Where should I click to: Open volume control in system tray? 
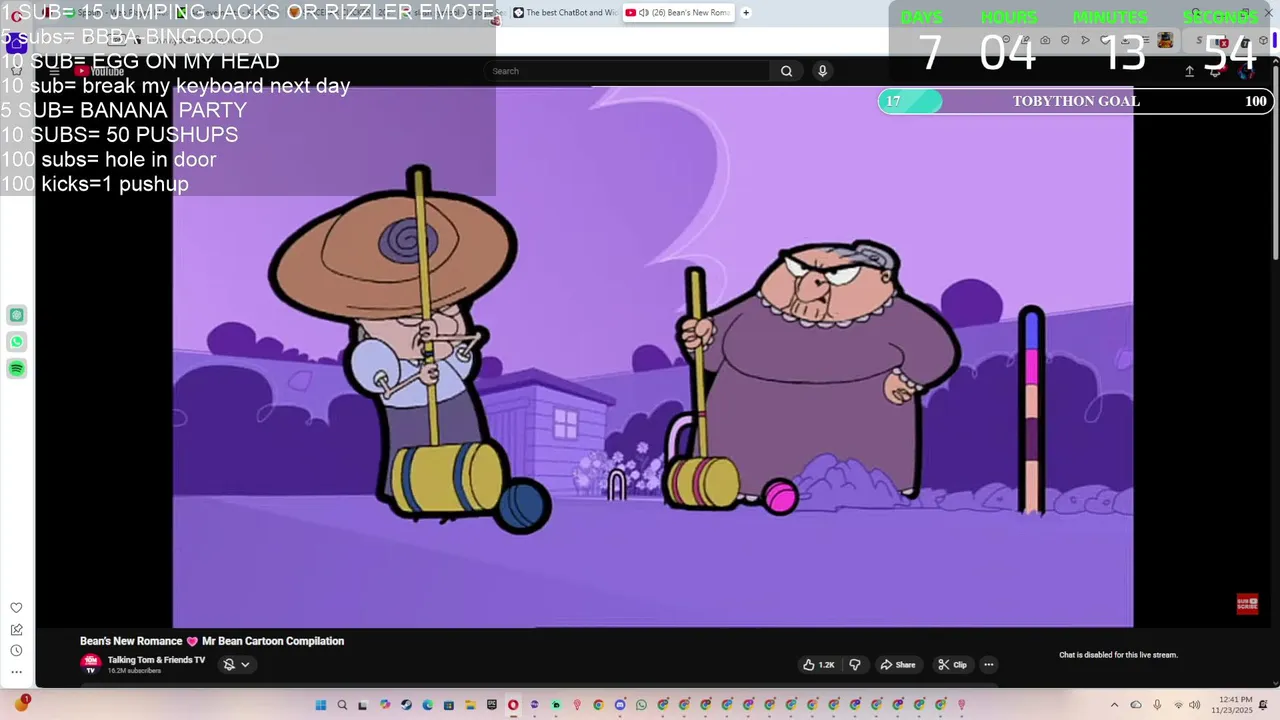click(x=1195, y=705)
